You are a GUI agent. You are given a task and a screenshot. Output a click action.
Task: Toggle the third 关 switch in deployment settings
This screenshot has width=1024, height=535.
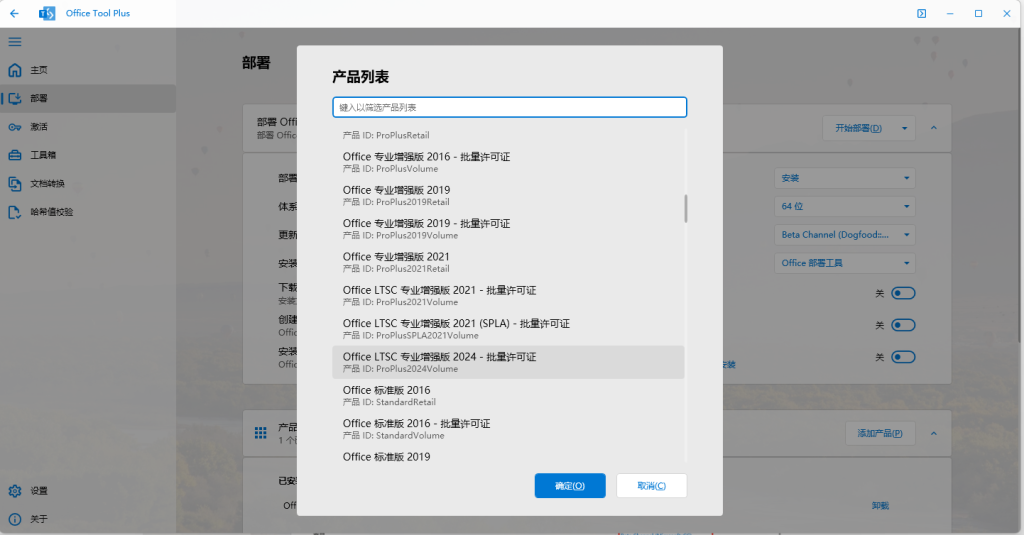click(903, 357)
